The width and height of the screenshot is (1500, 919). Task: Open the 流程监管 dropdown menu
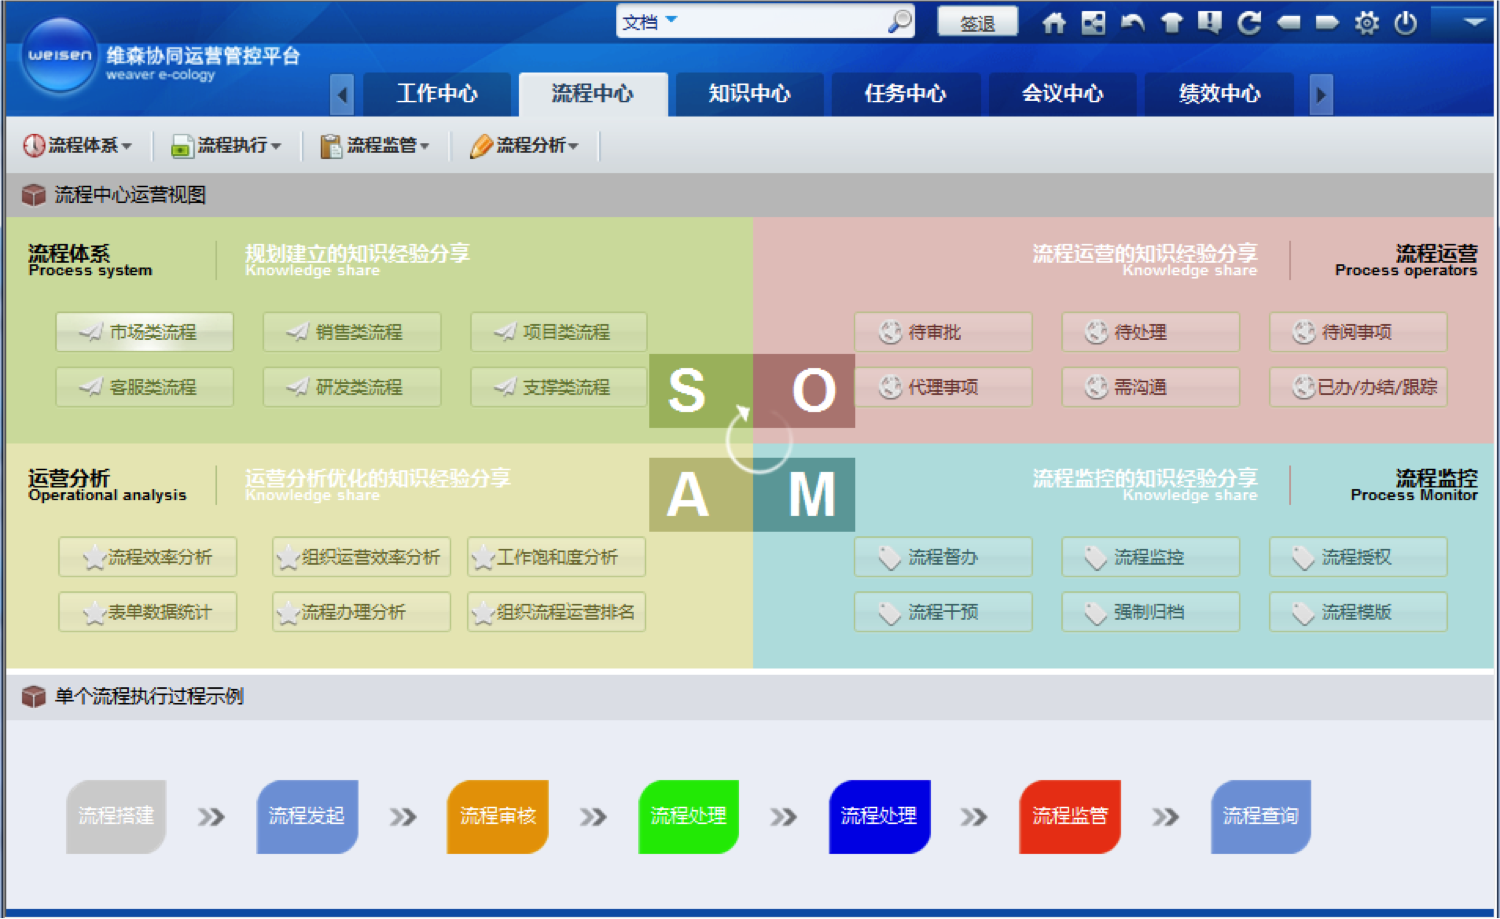tap(375, 146)
